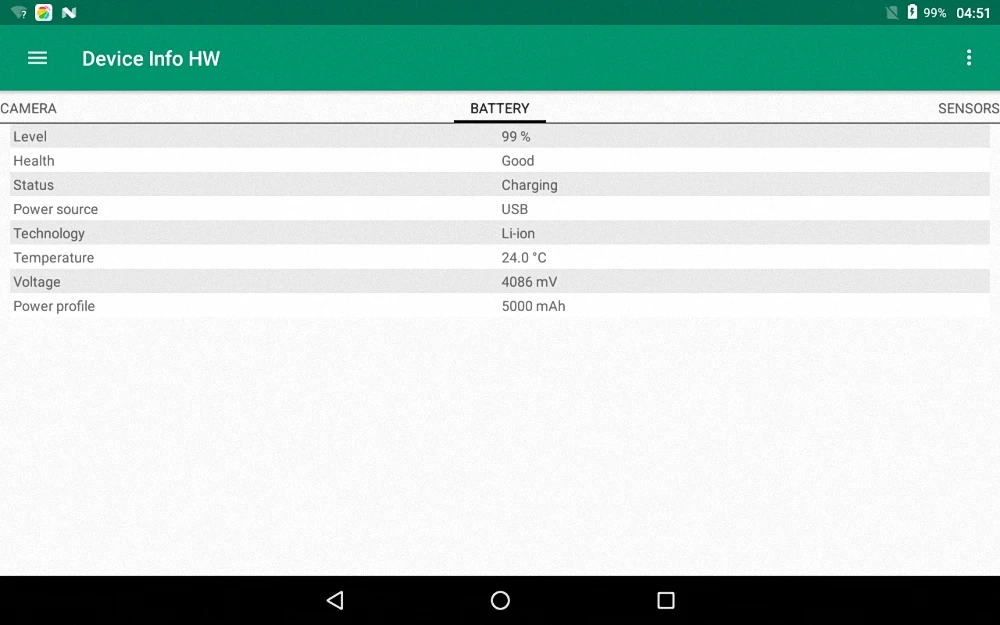Tap the 99 % level value
Image resolution: width=1000 pixels, height=625 pixels.
[516, 136]
